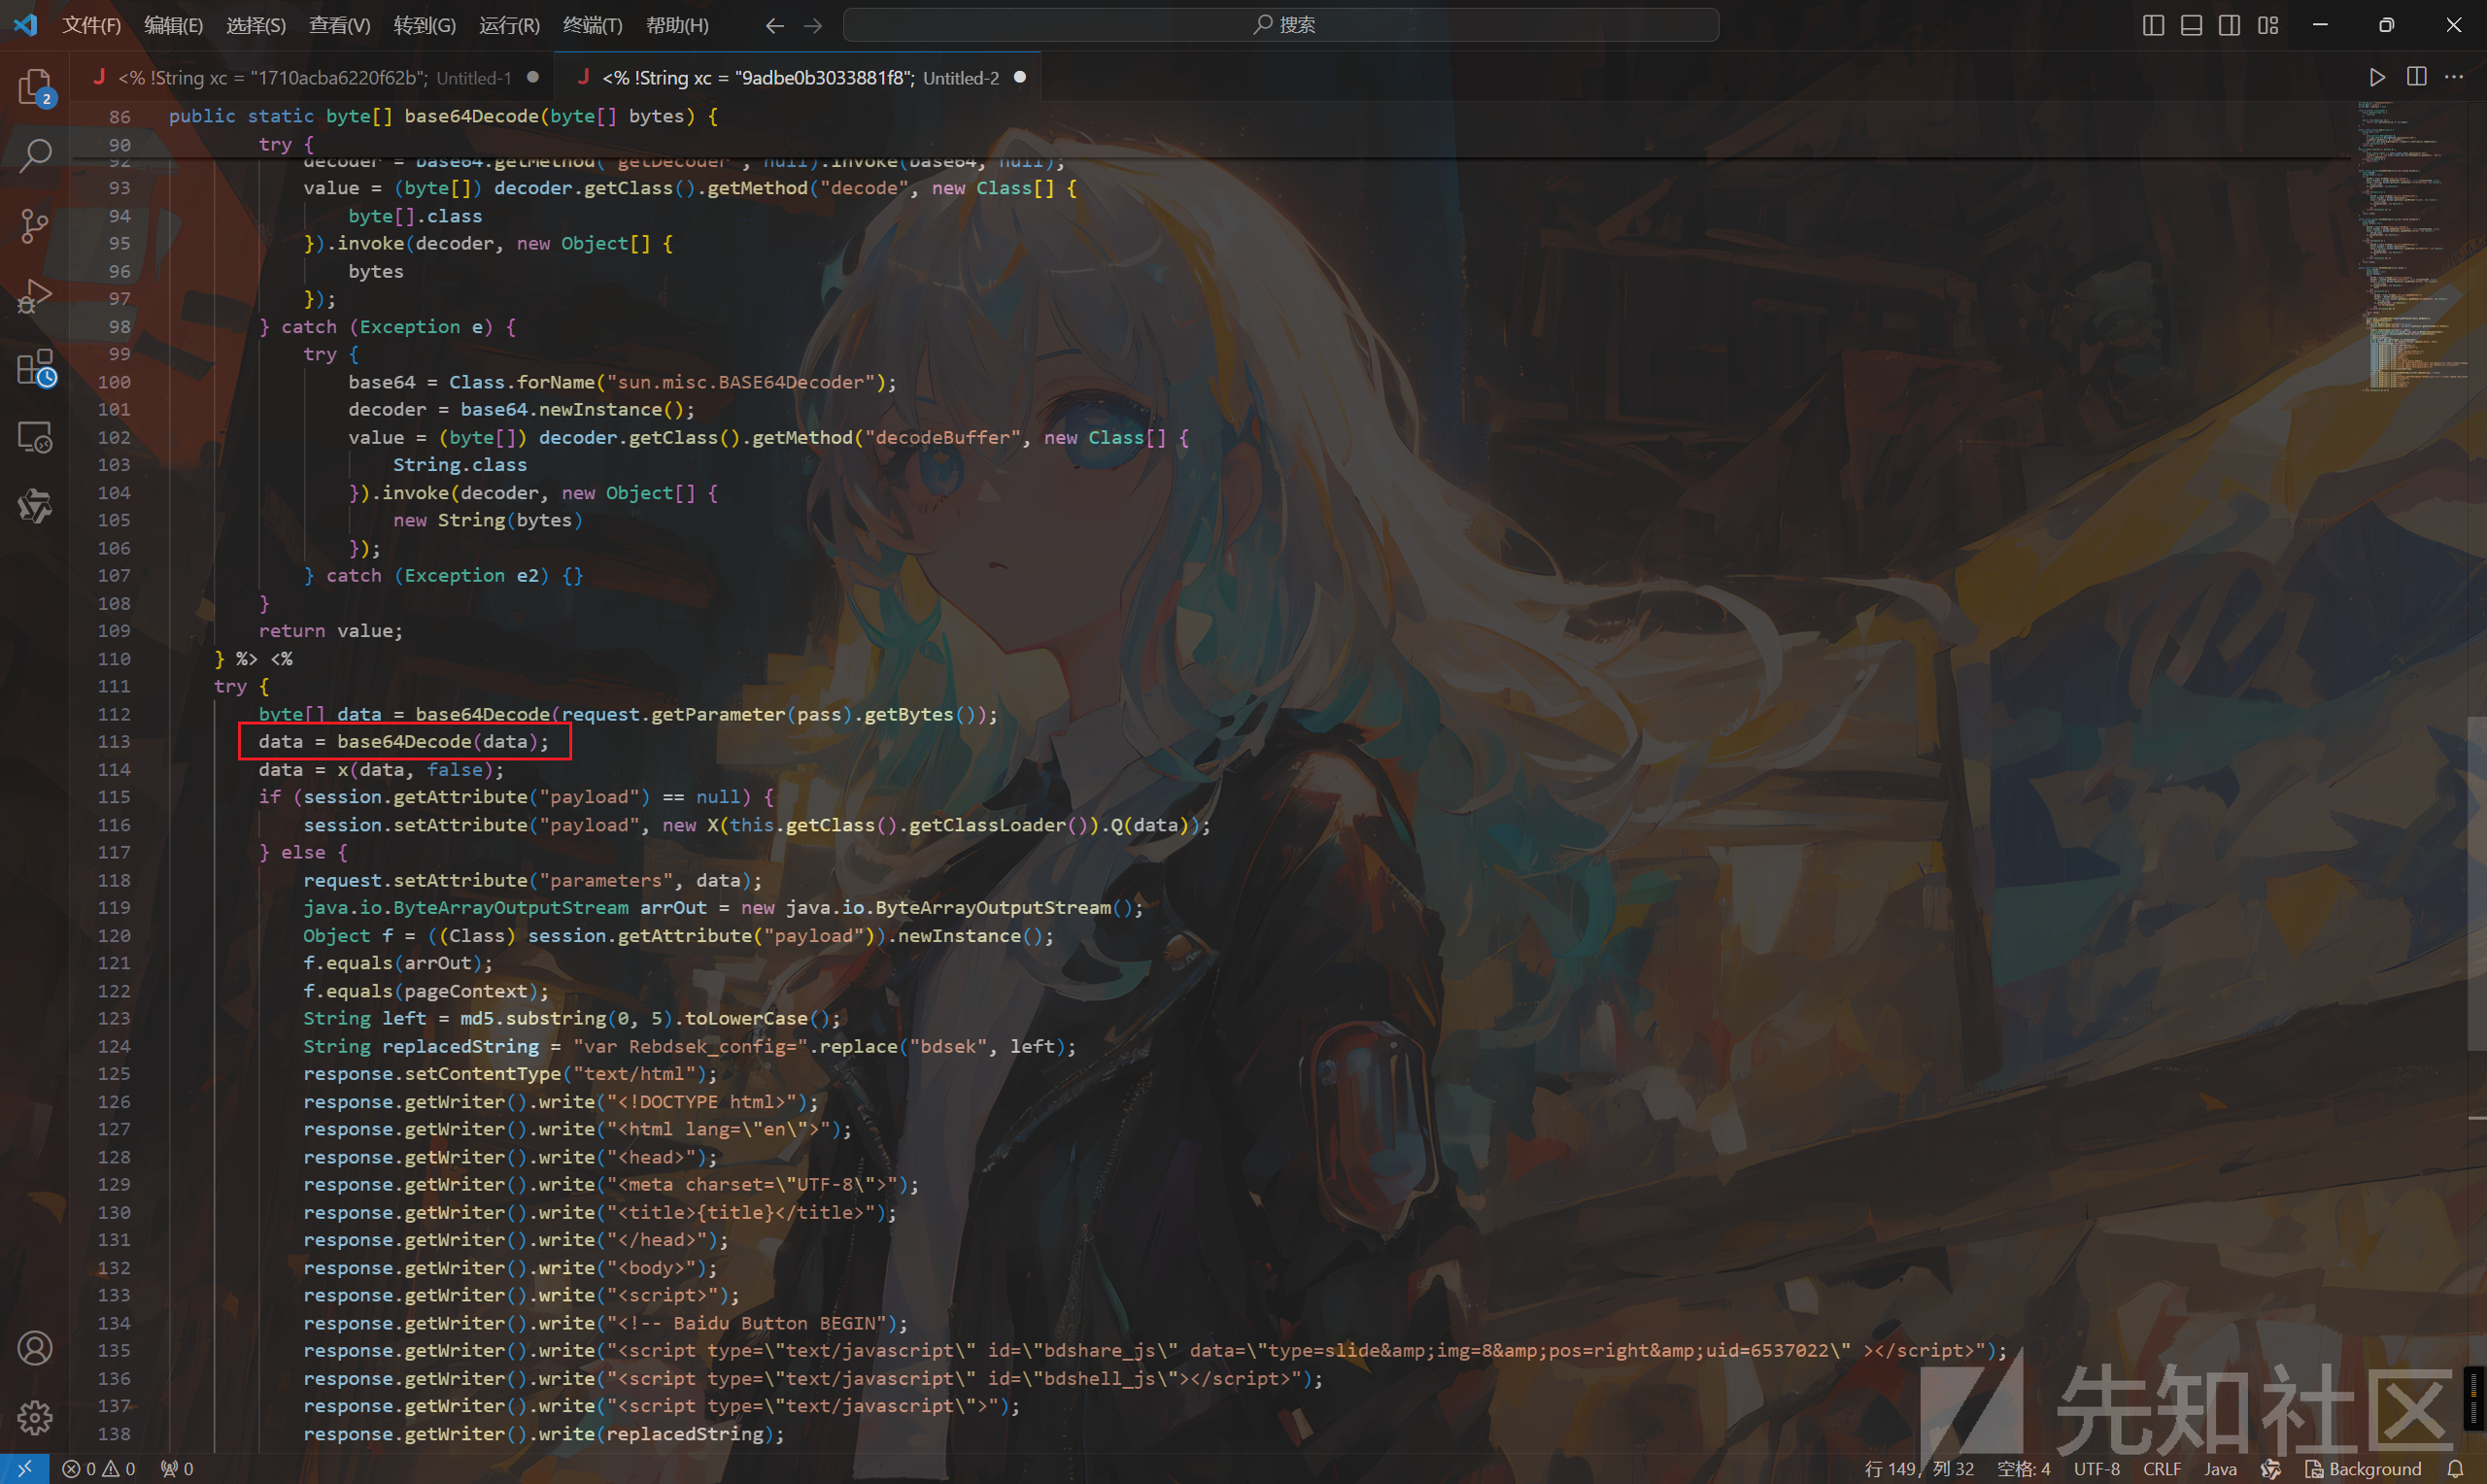Toggle the secondary side bar layout button
This screenshot has width=2487, height=1484.
click(x=2229, y=25)
